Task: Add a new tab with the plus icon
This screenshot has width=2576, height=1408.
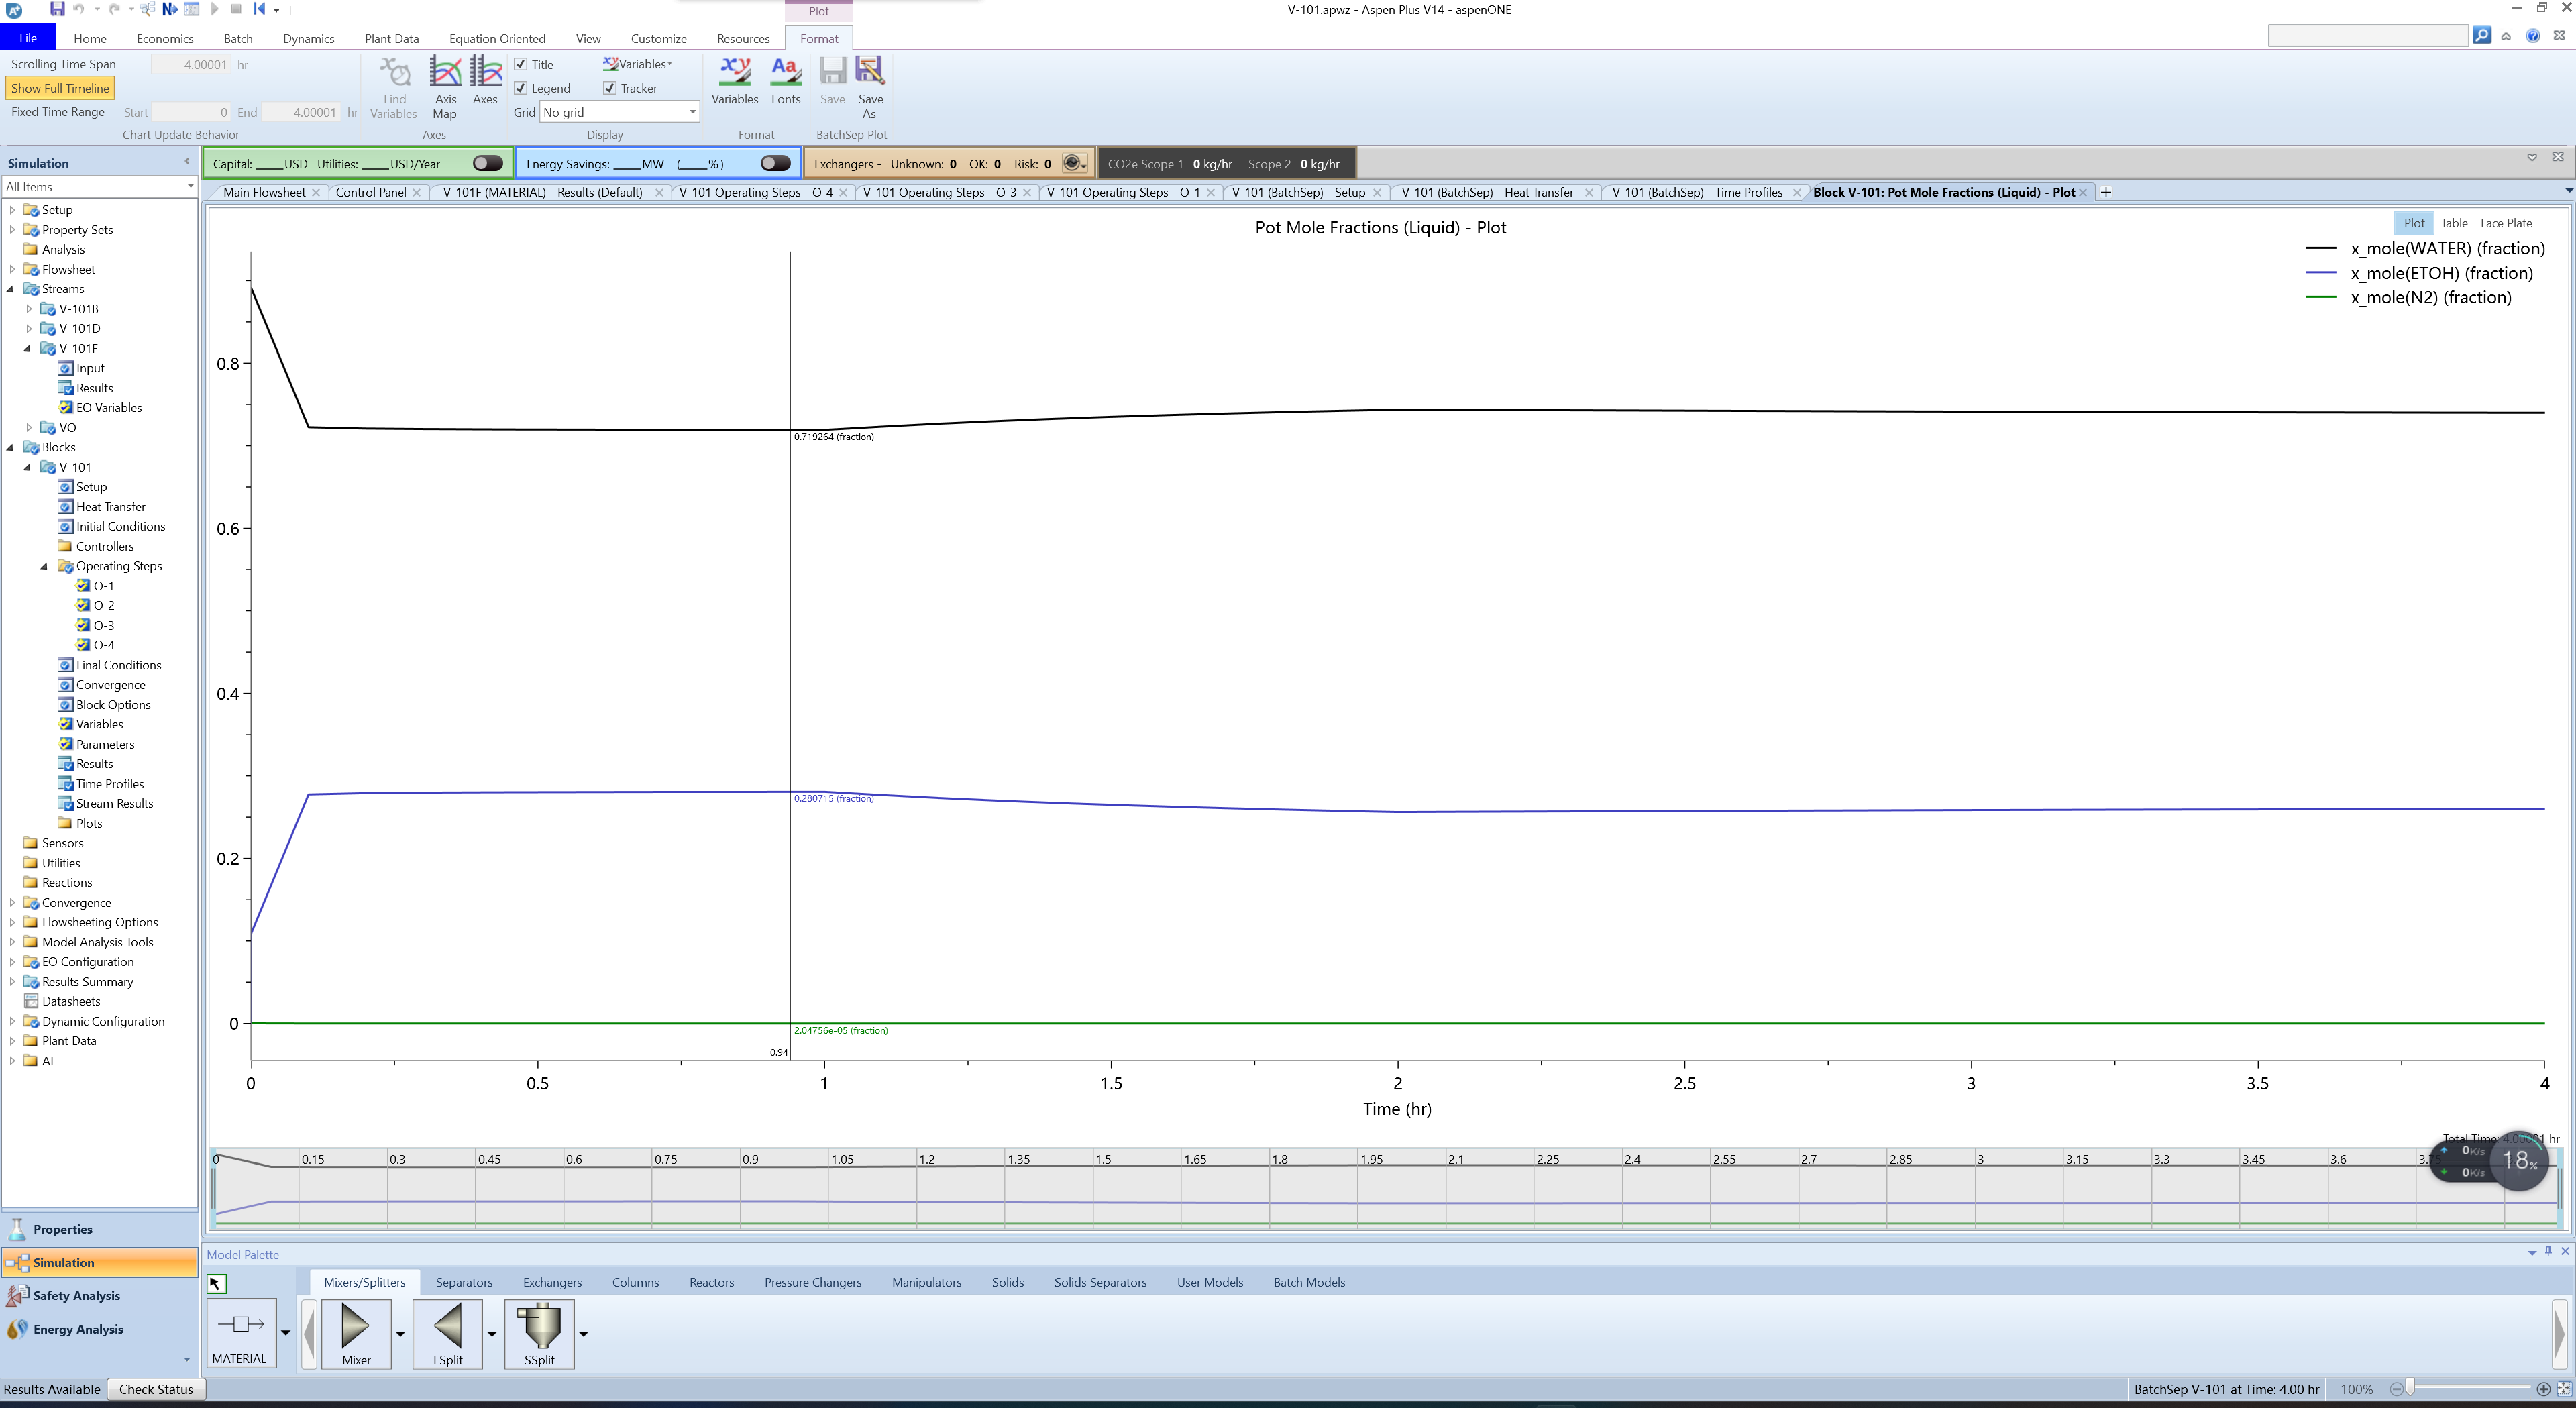Action: tap(2106, 192)
